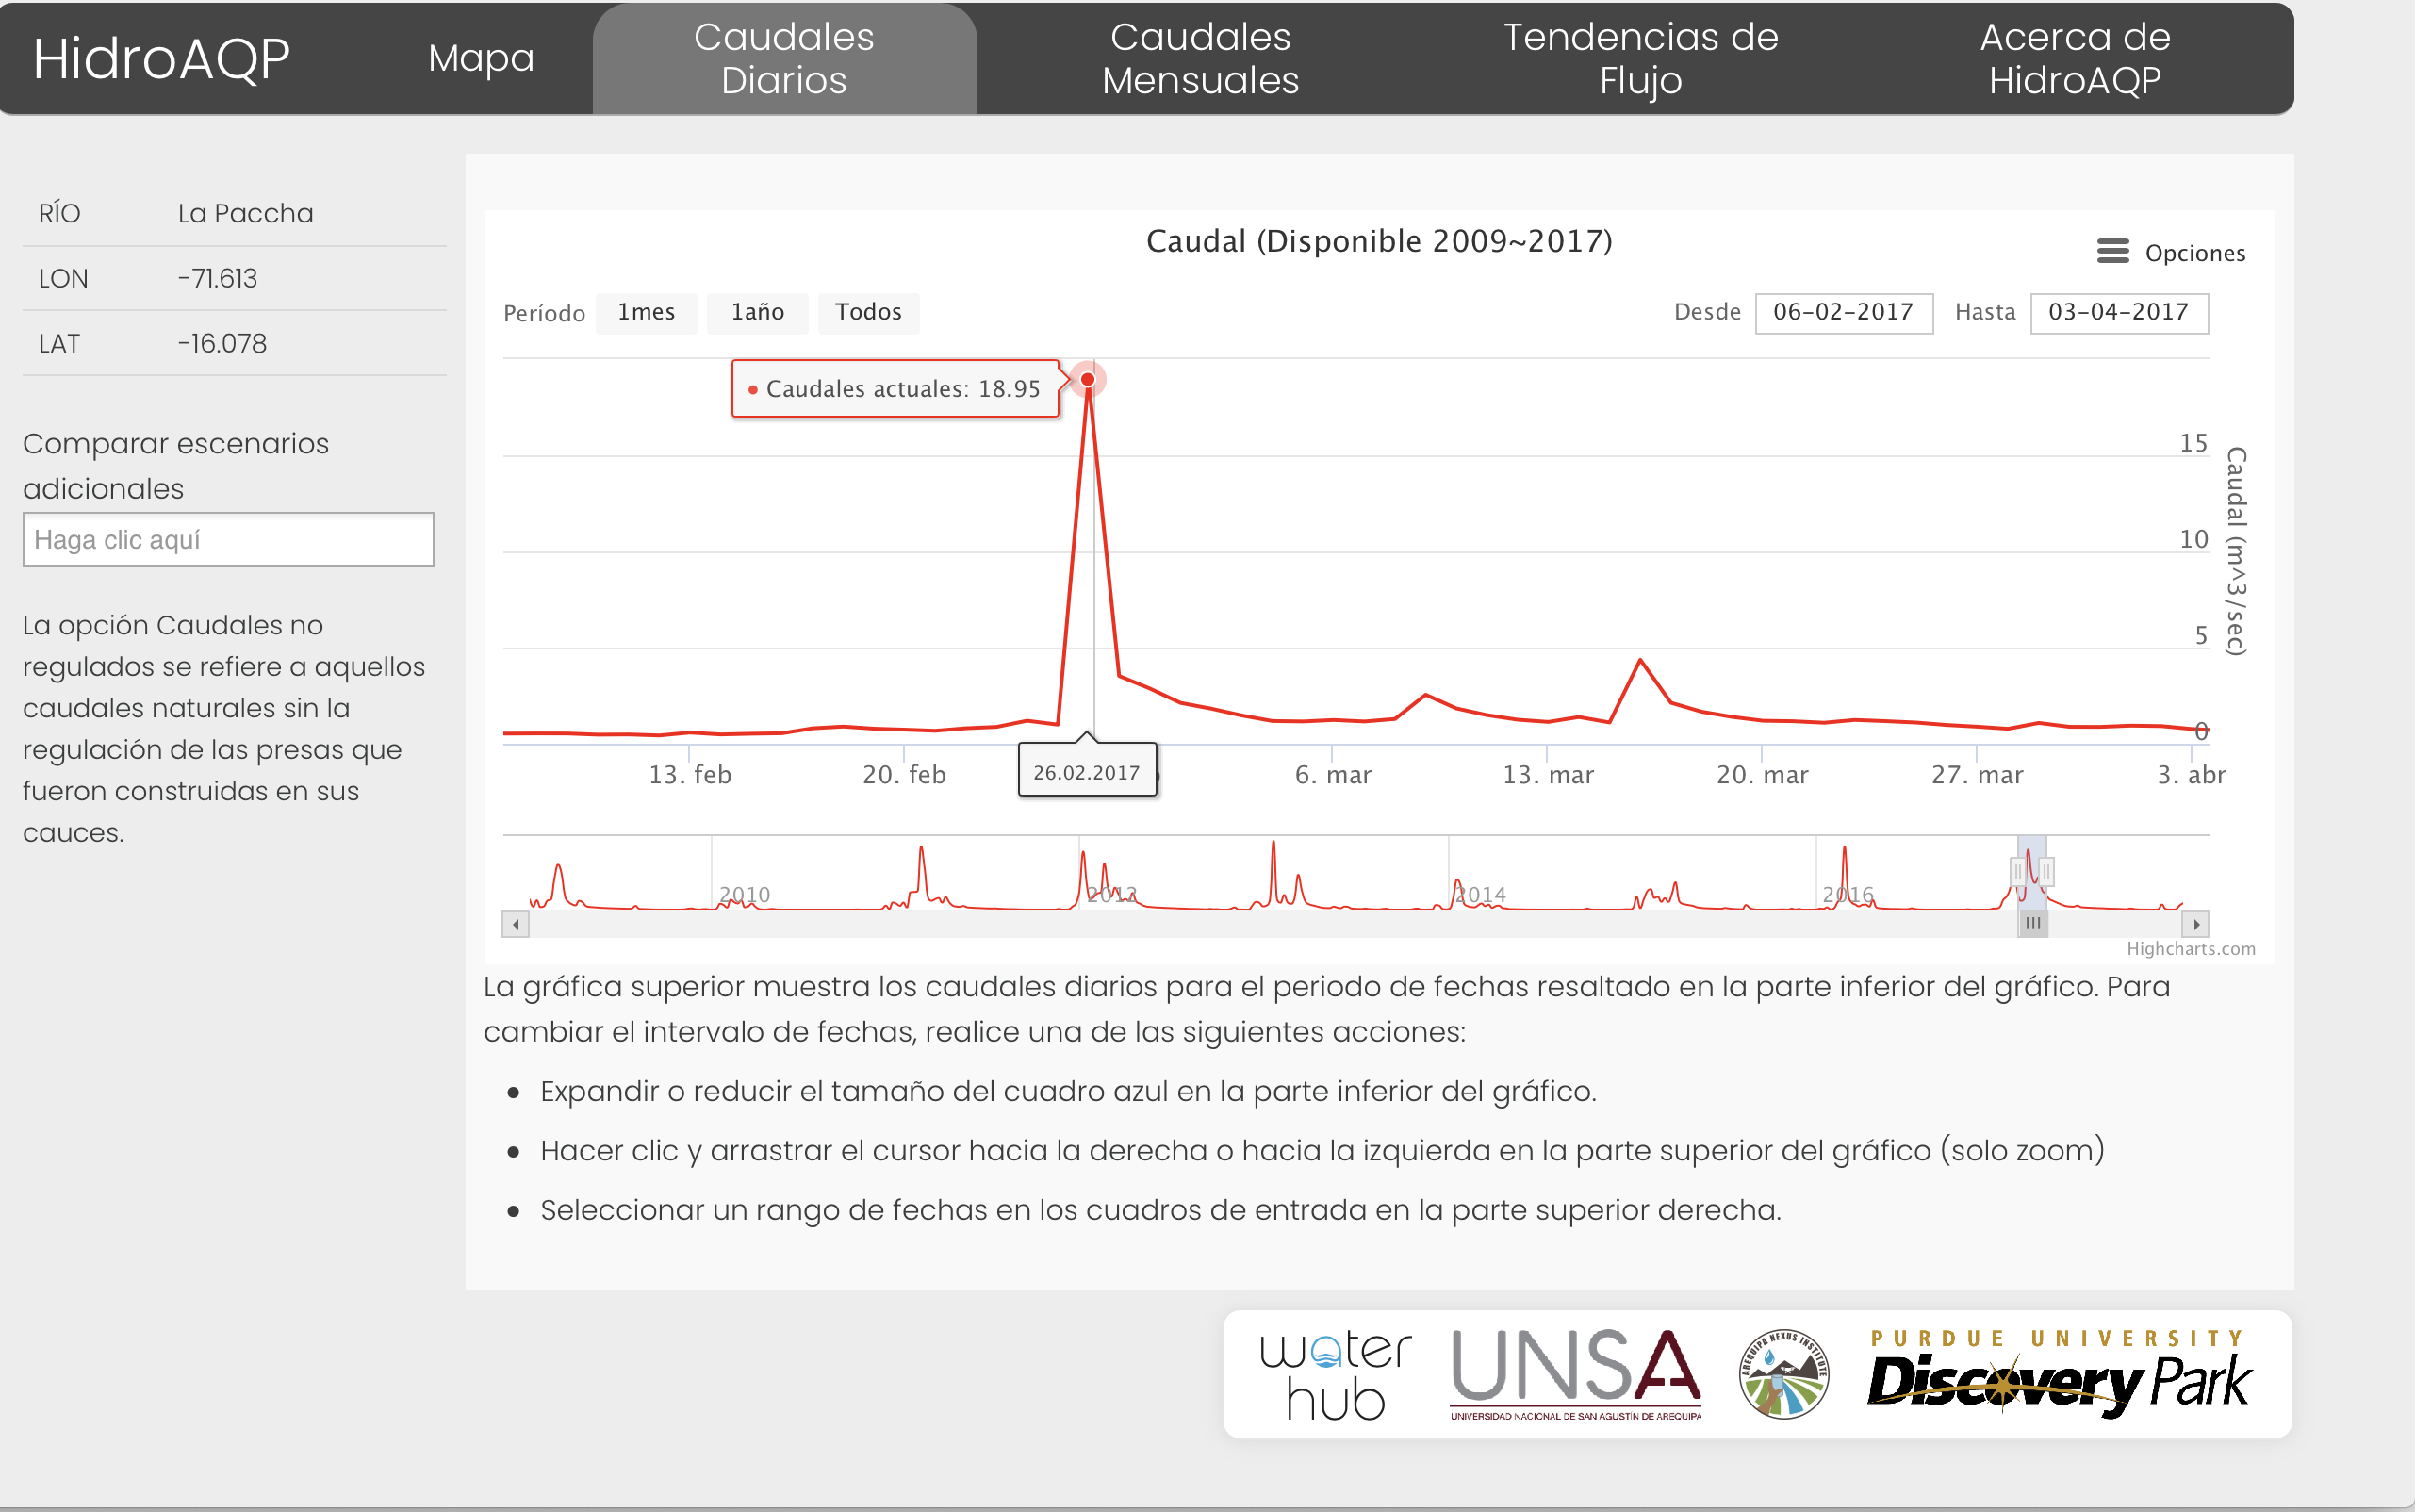Click the Desde date input field
This screenshot has width=2415, height=1512.
[x=1843, y=312]
